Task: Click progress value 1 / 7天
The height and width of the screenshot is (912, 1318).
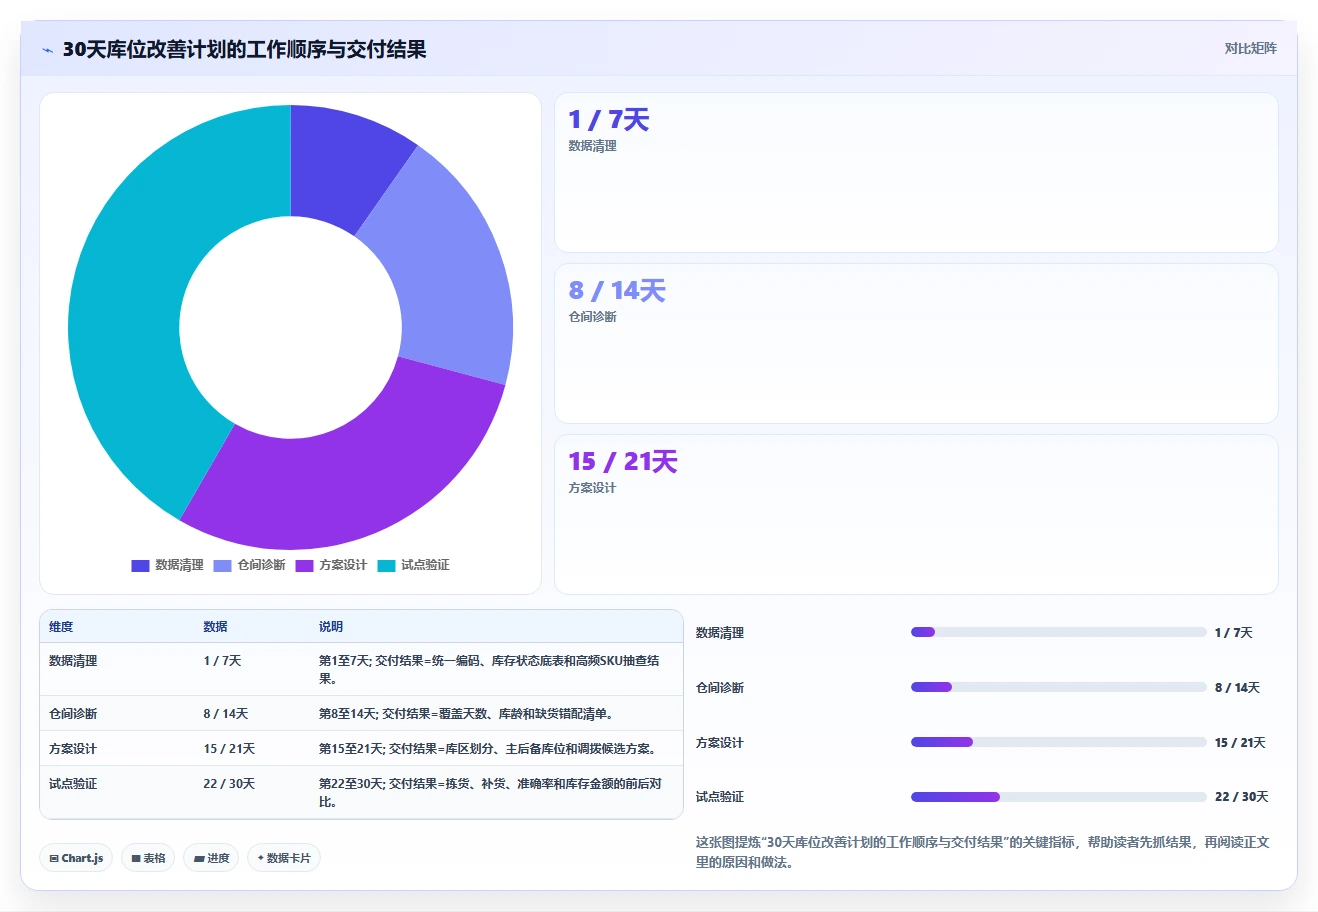Action: click(1234, 633)
